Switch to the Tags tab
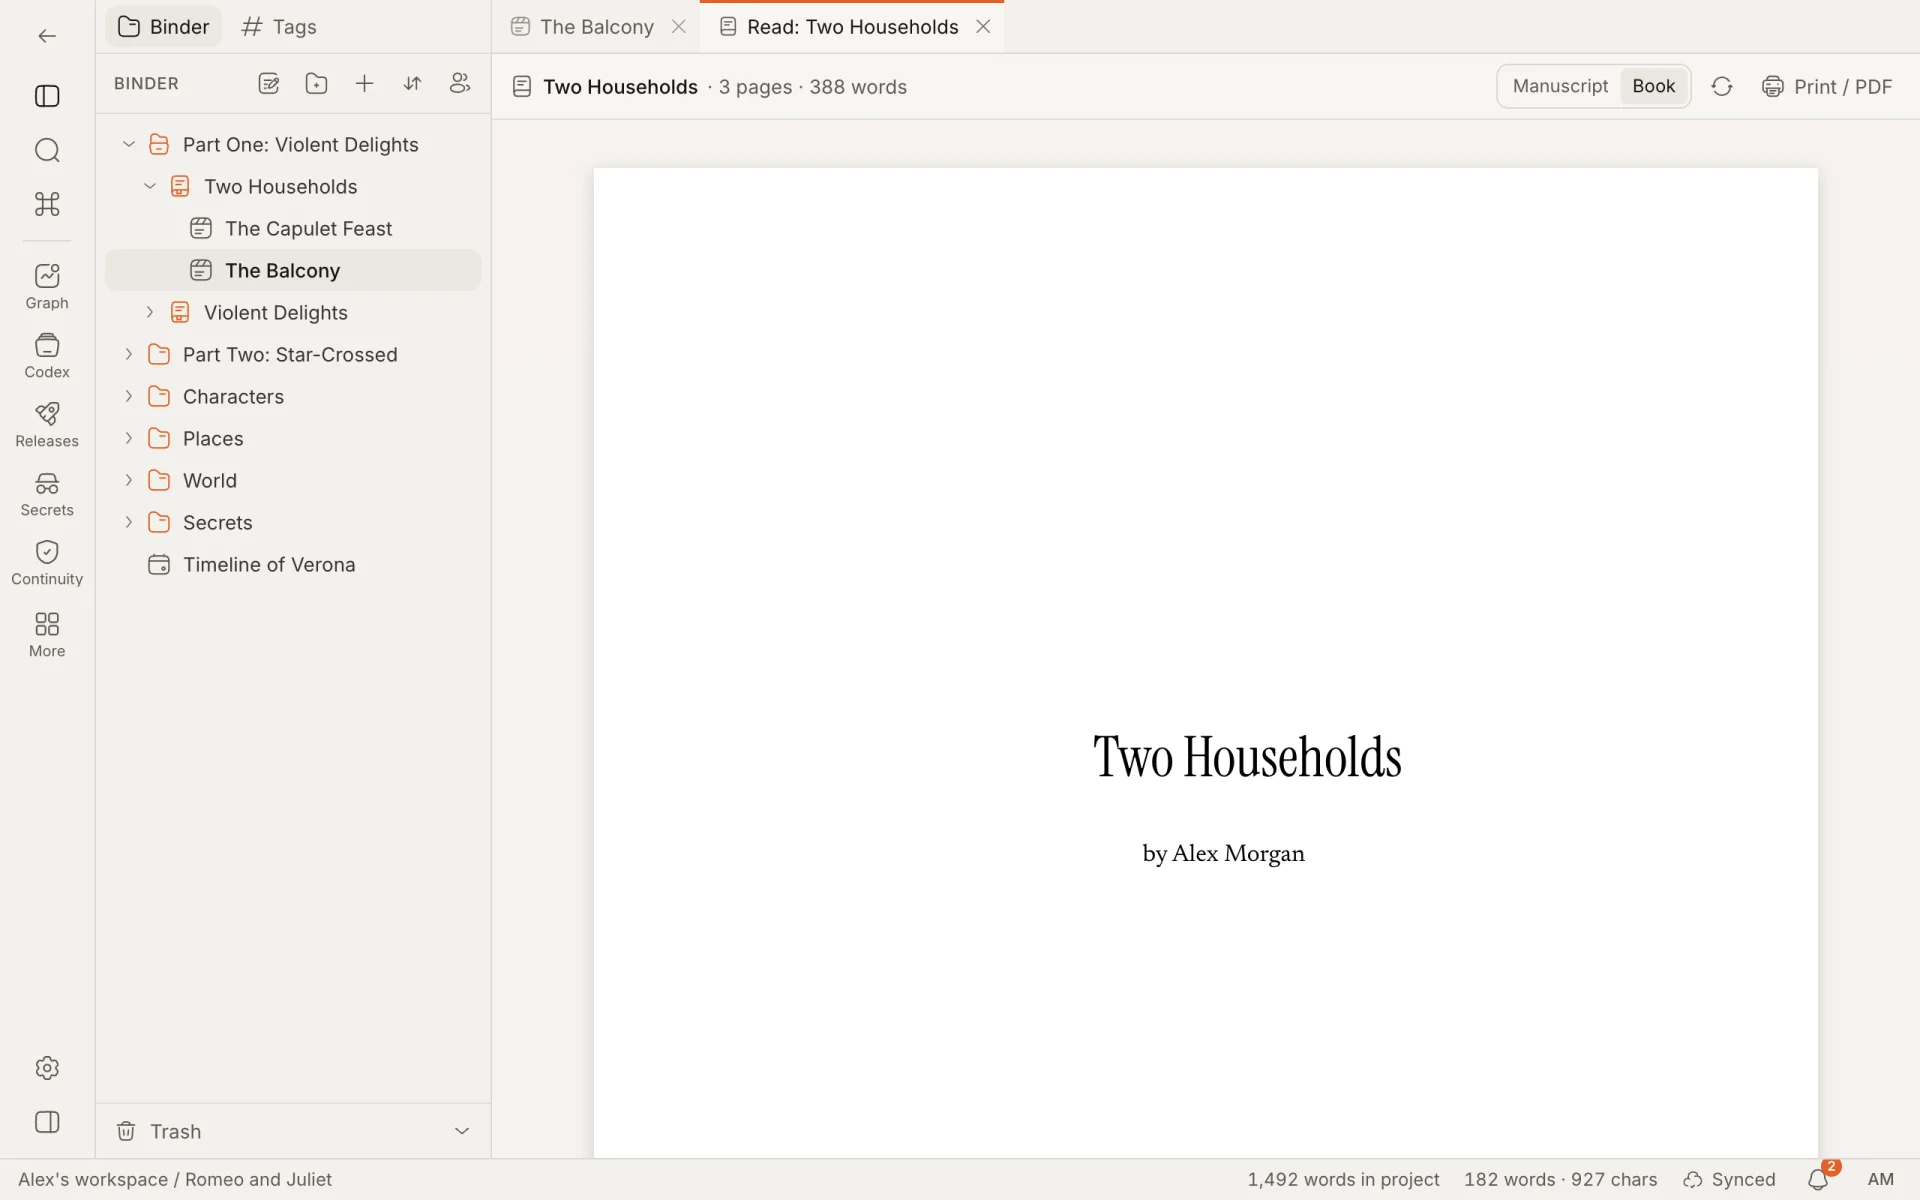The image size is (1920, 1200). tap(279, 27)
